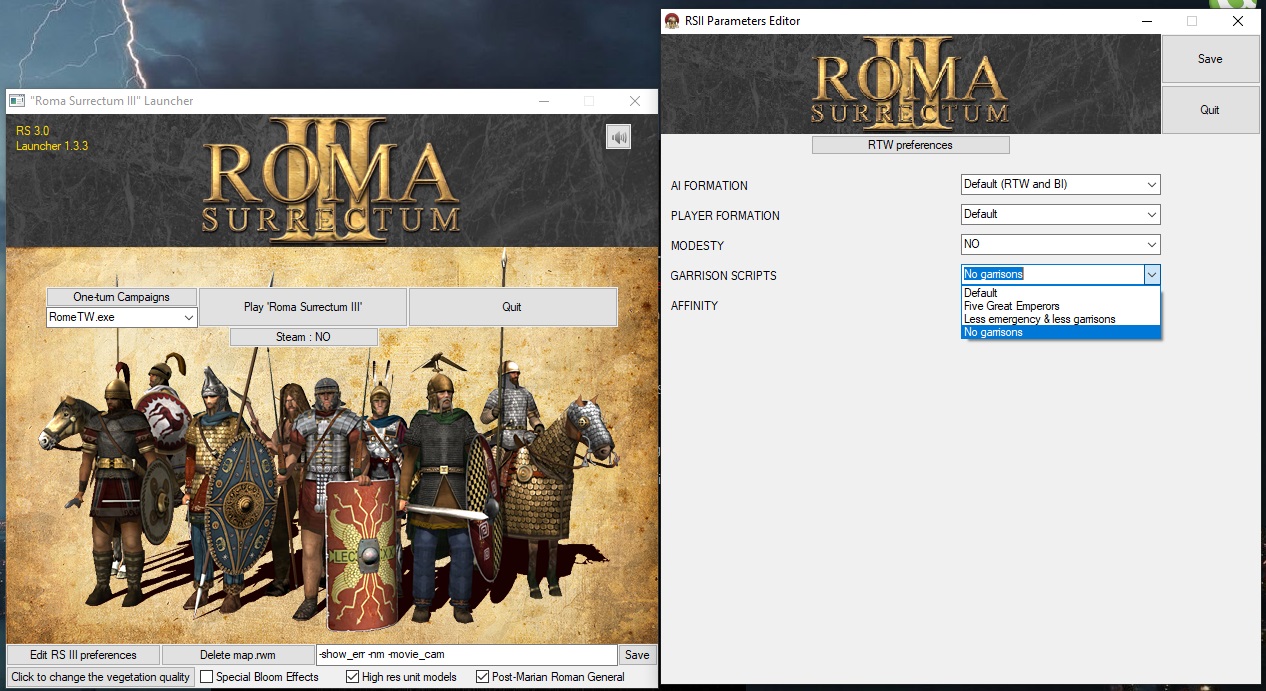This screenshot has width=1266, height=691.
Task: Pick 'Less emergency & less garrisons' option
Action: 1060,319
